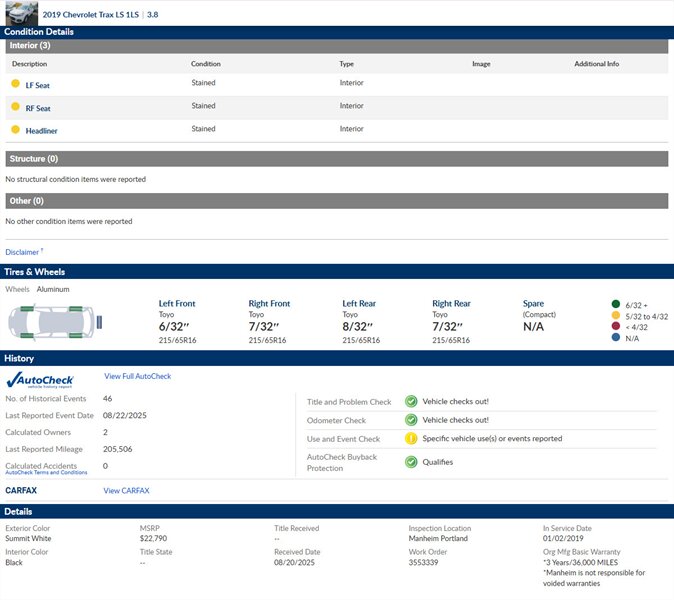Viewport: 674px width, 600px height.
Task: Click the vehicle thumbnail image in header
Action: click(21, 13)
